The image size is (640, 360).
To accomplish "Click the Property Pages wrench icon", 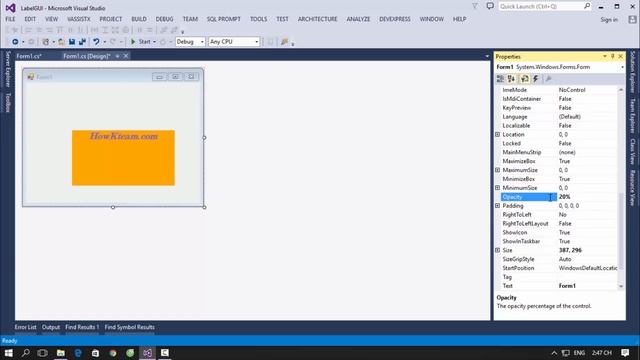I will 548,79.
